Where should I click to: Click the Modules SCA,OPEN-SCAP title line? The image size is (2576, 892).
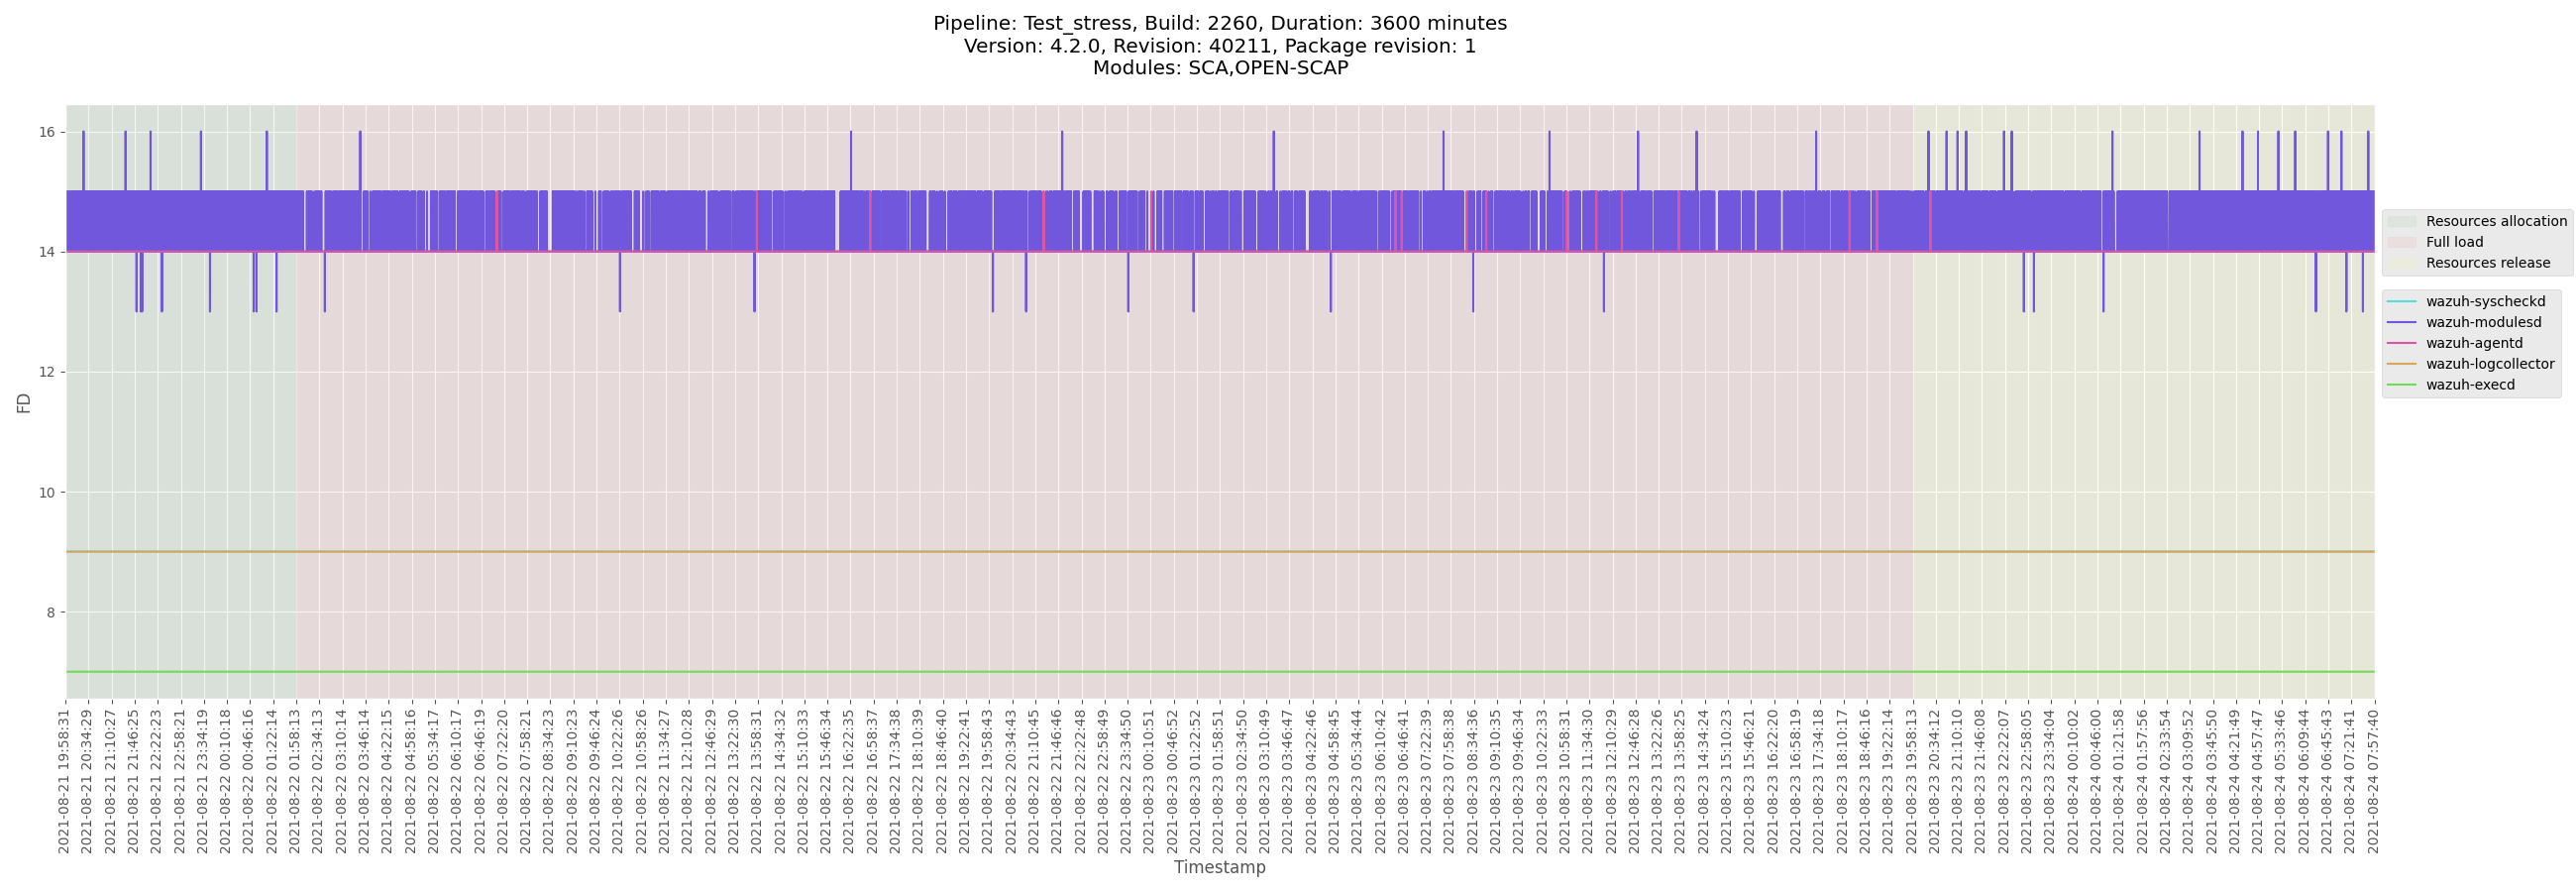point(1220,68)
